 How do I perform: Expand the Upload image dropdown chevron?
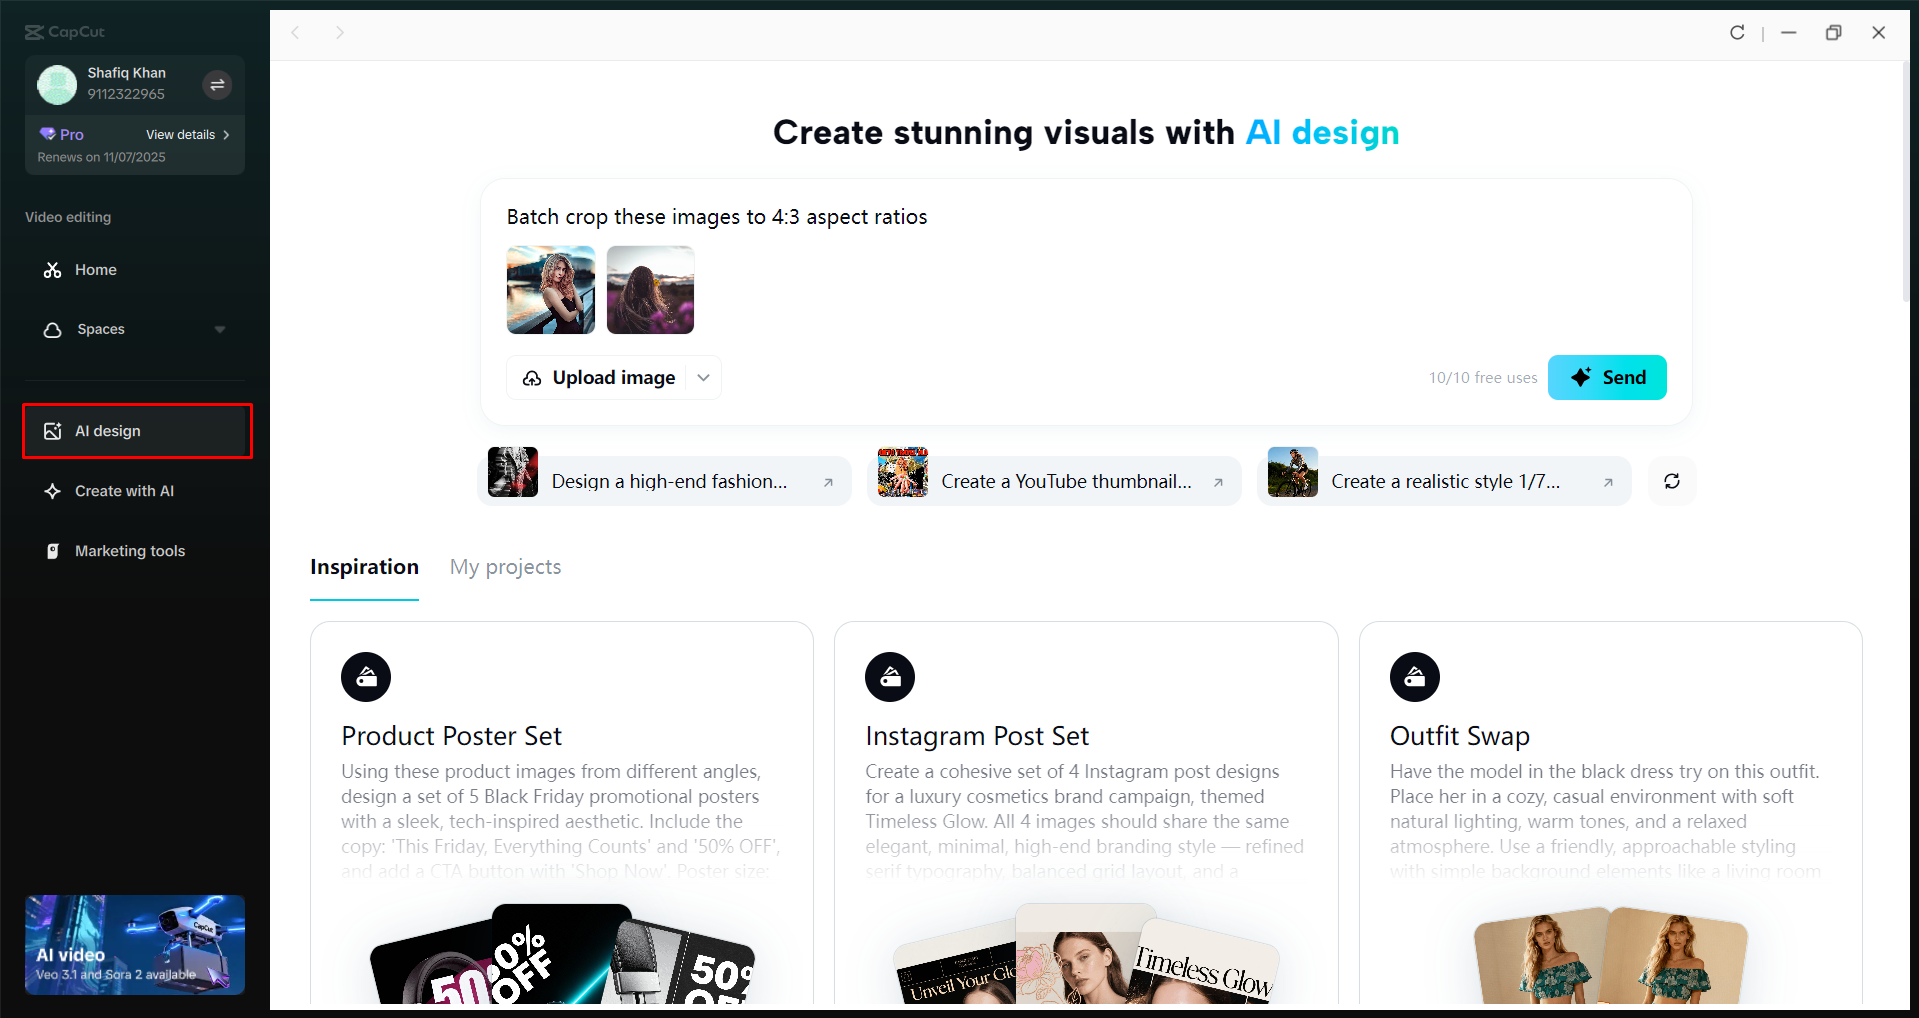click(x=703, y=377)
